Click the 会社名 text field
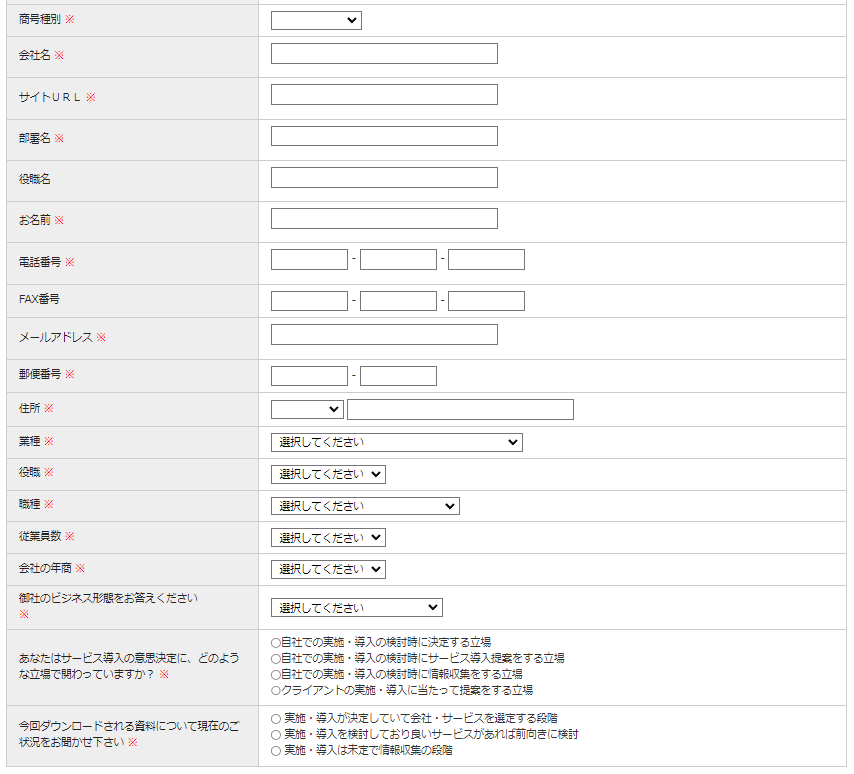854x774 pixels. coord(384,54)
